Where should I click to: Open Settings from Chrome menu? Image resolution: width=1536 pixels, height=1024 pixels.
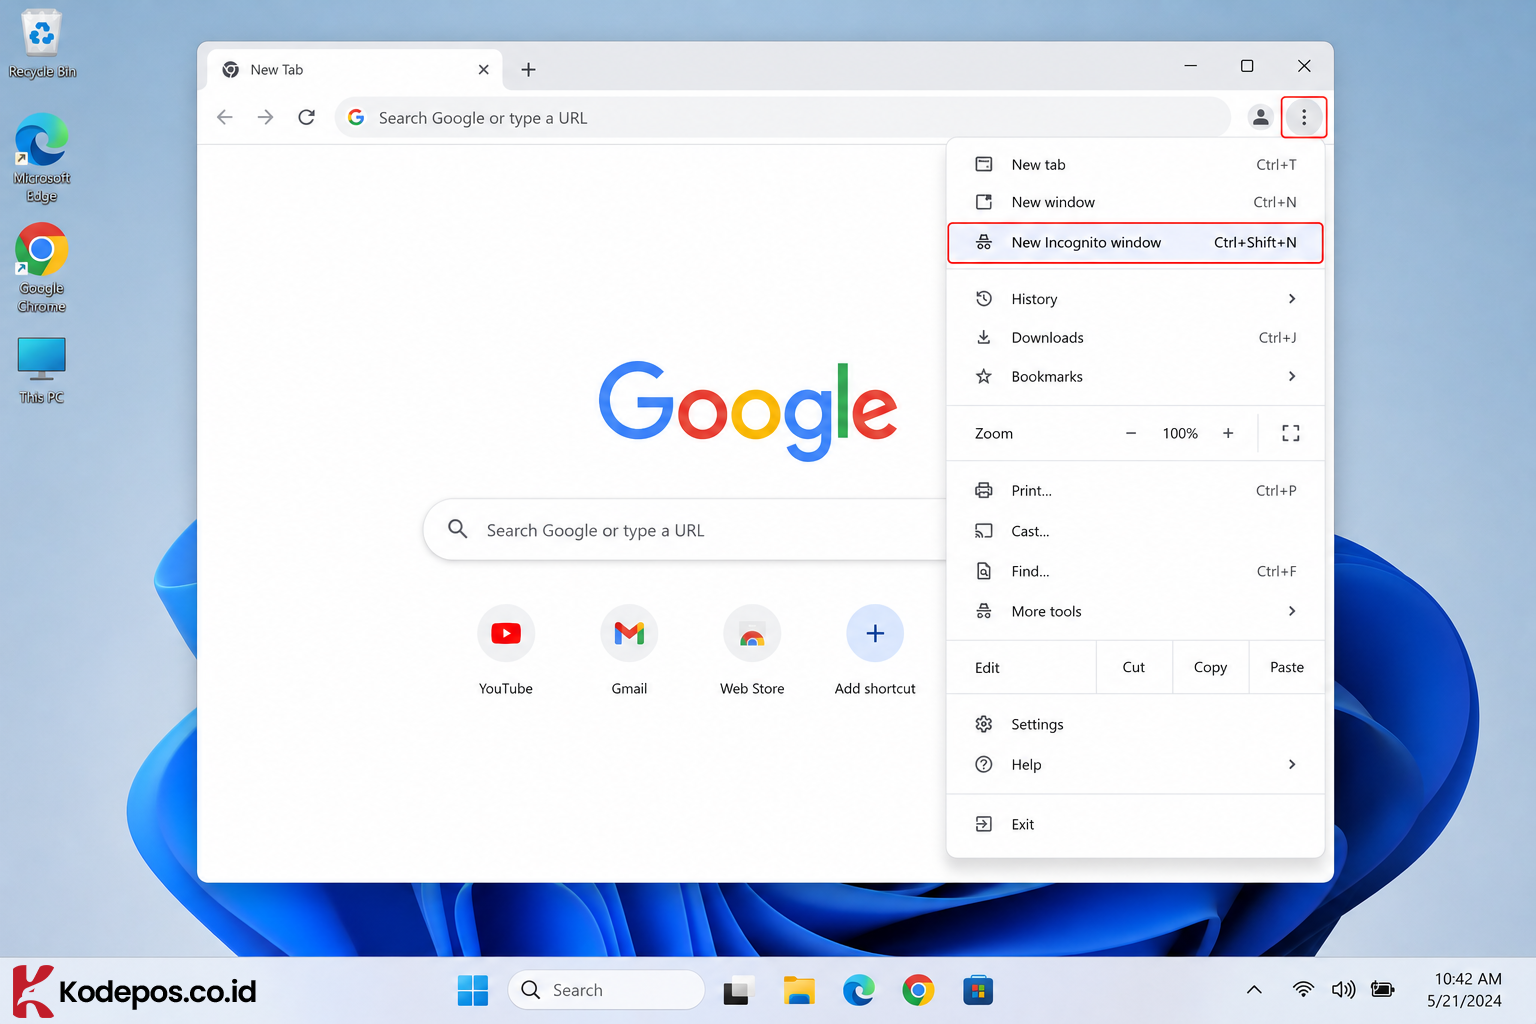pos(1135,724)
